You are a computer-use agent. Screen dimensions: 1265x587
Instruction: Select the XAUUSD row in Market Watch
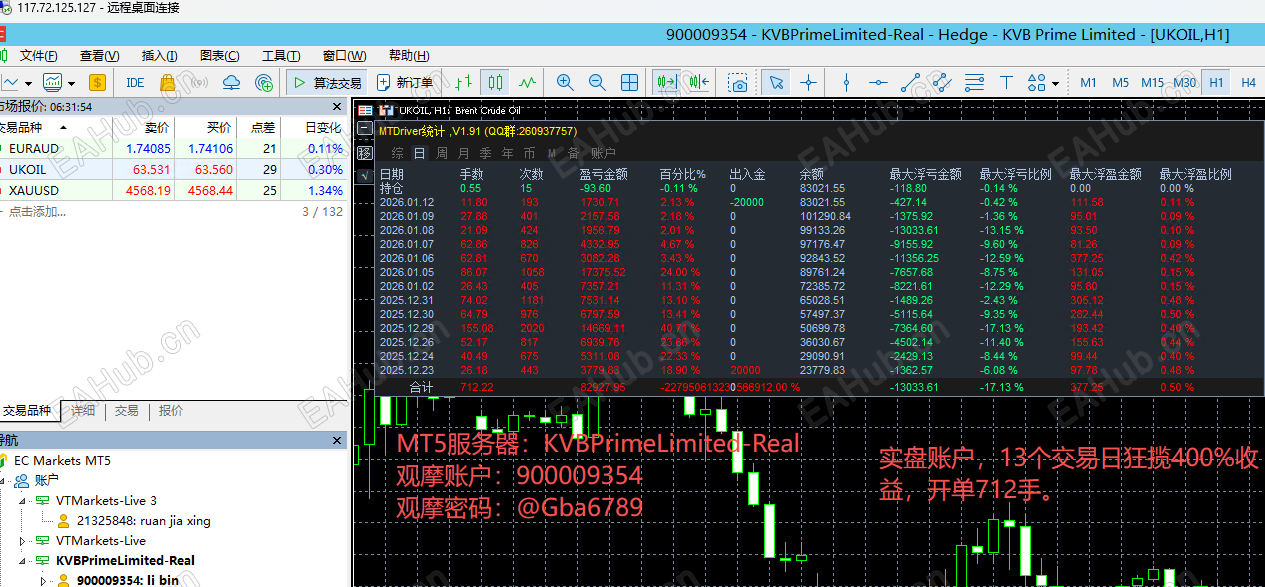point(174,190)
